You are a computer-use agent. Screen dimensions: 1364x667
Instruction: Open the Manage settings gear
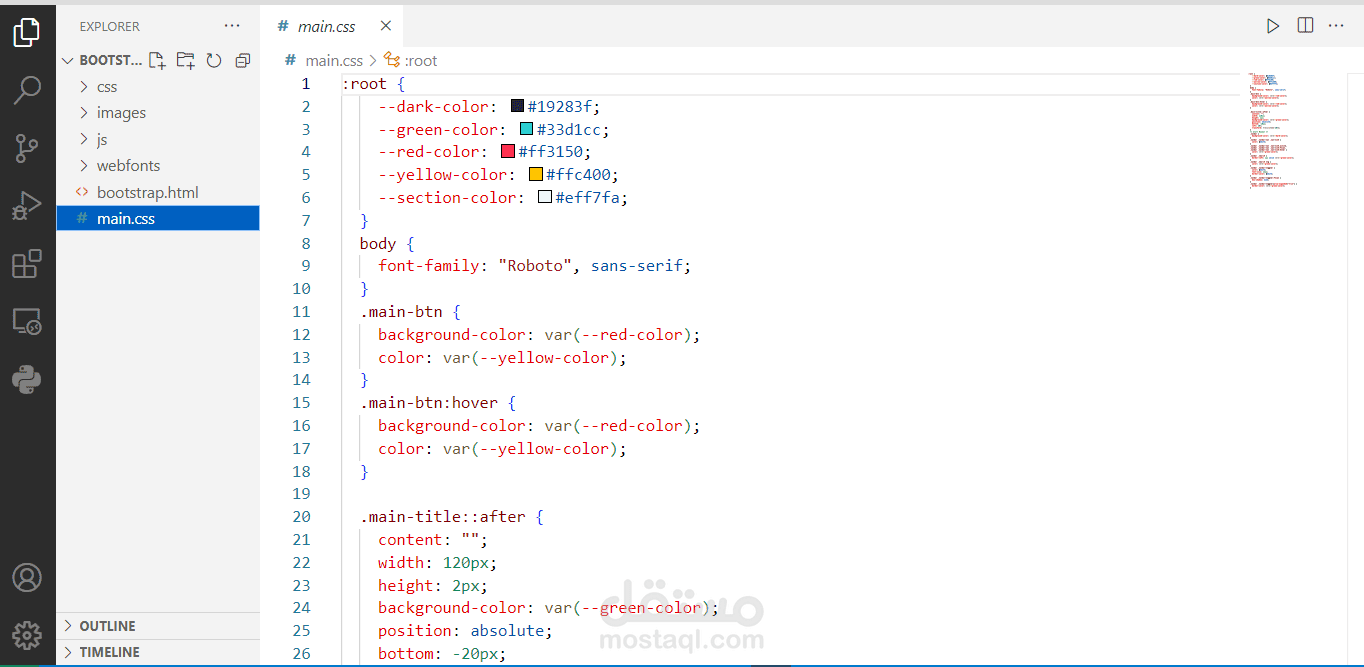coord(27,635)
